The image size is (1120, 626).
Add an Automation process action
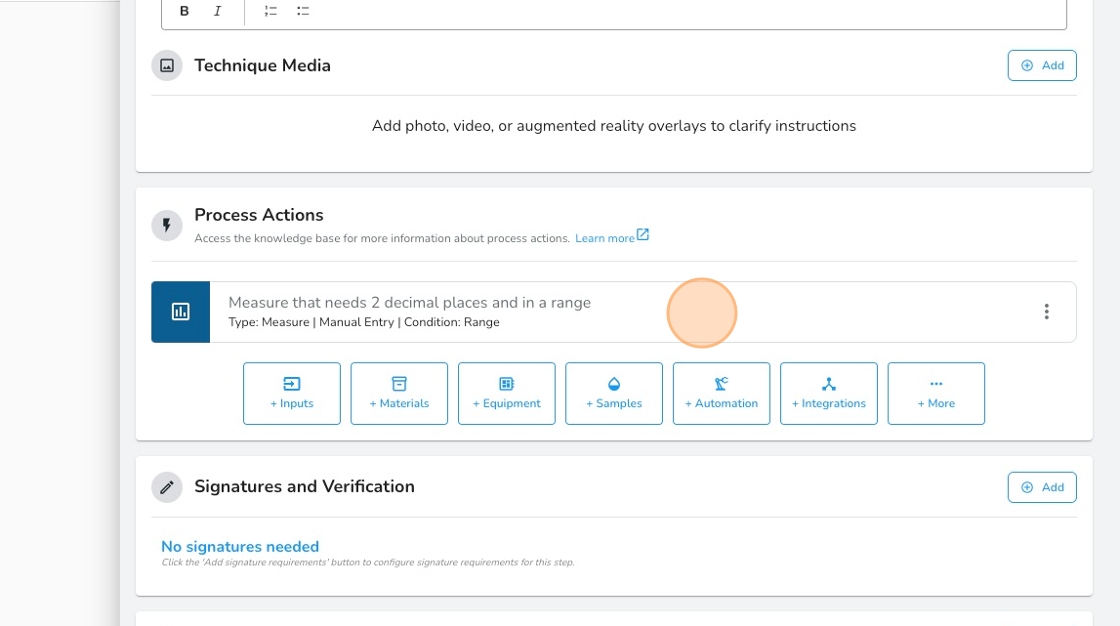[x=721, y=393]
